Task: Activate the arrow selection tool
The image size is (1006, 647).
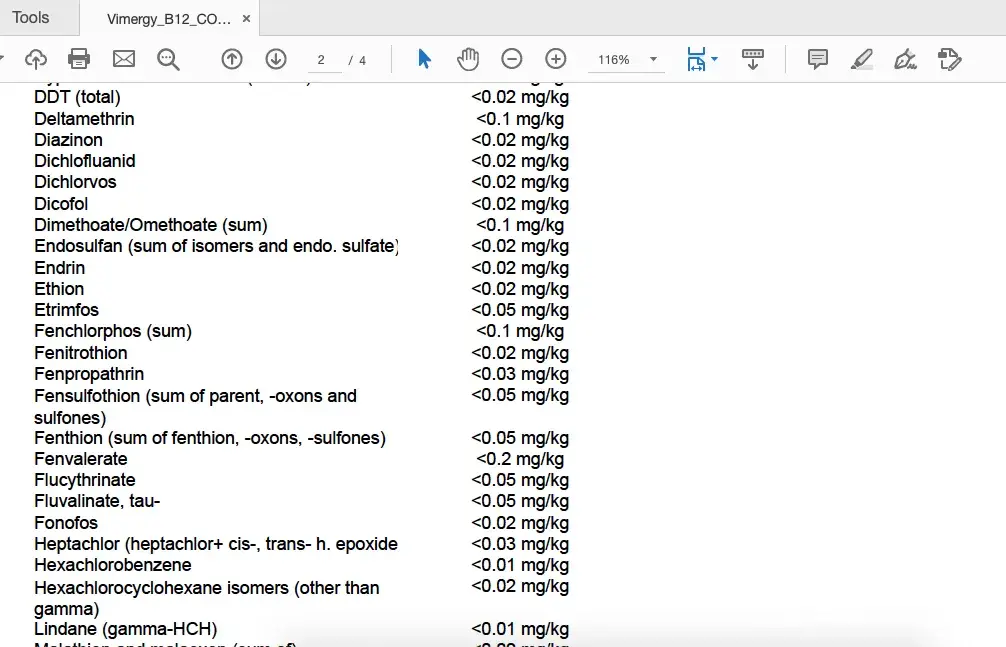Action: point(424,60)
